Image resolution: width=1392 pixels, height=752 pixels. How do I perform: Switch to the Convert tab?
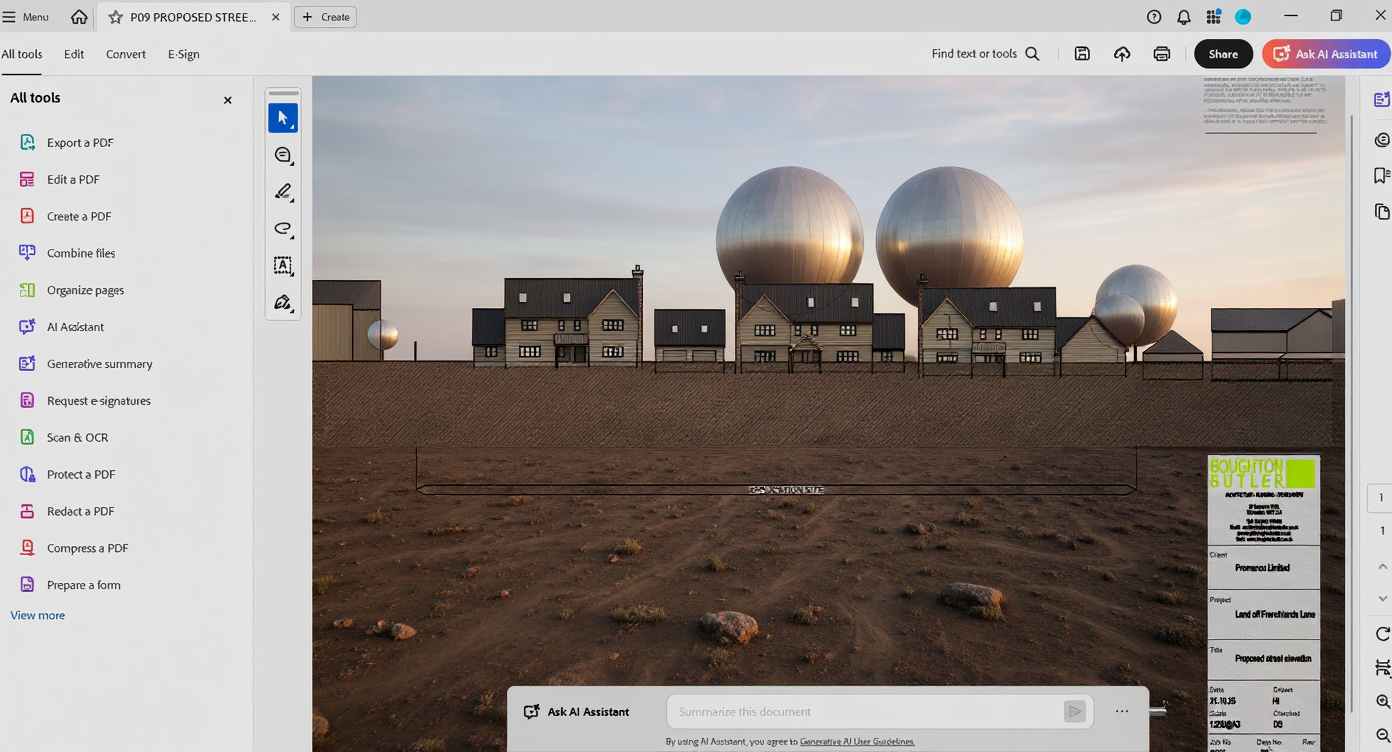[126, 54]
